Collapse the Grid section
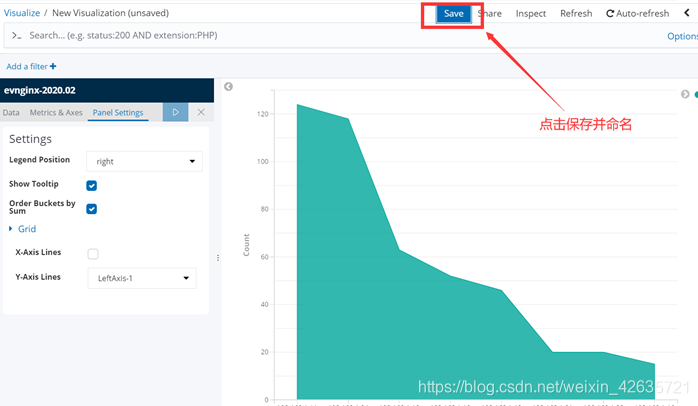698x406 pixels. pyautogui.click(x=23, y=229)
